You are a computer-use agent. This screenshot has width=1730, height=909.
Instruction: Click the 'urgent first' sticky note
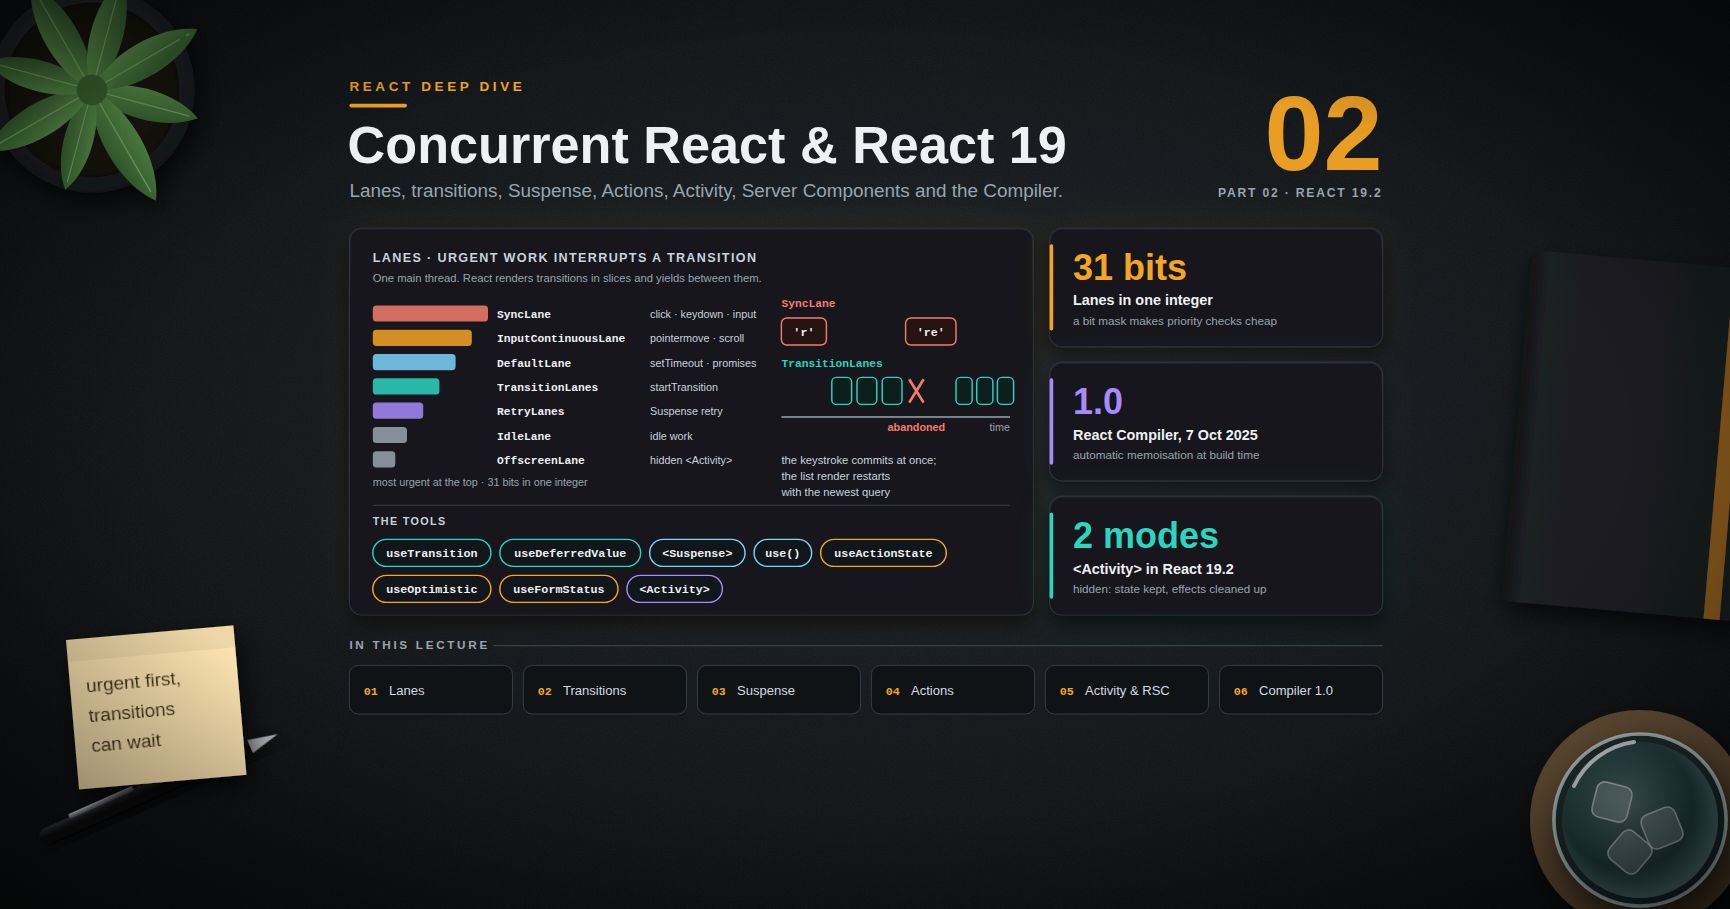pos(156,707)
